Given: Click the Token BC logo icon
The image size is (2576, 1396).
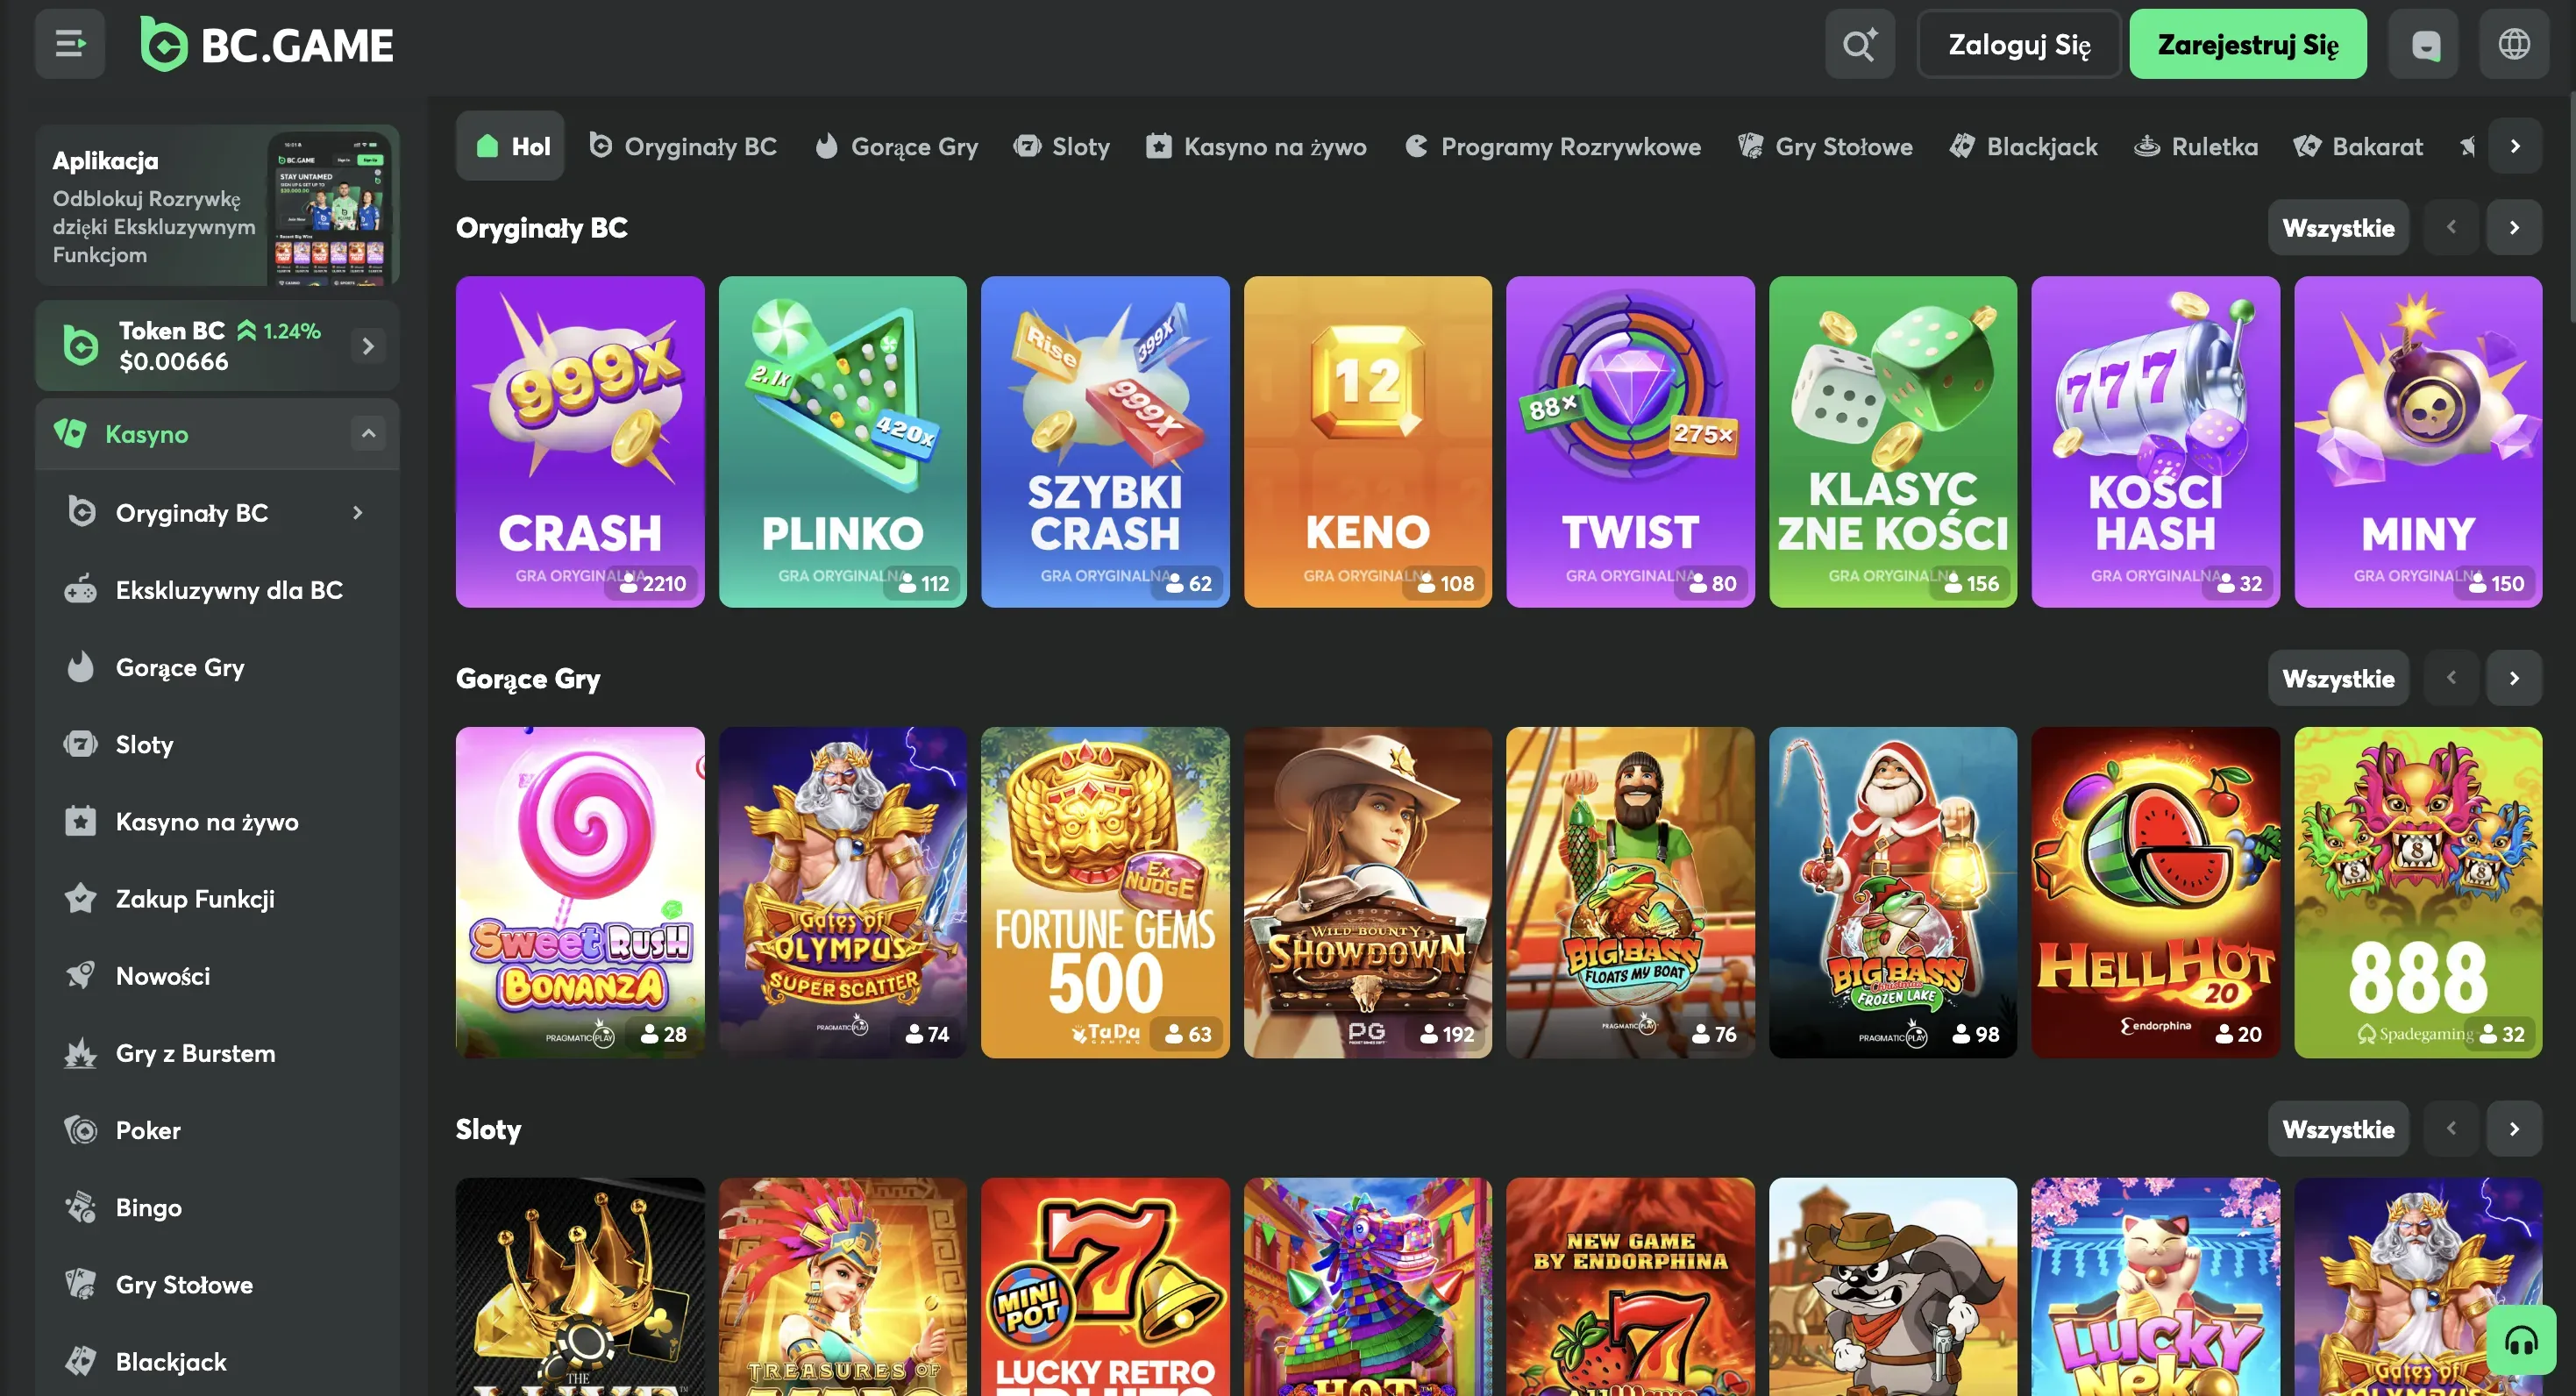Looking at the screenshot, I should [80, 345].
